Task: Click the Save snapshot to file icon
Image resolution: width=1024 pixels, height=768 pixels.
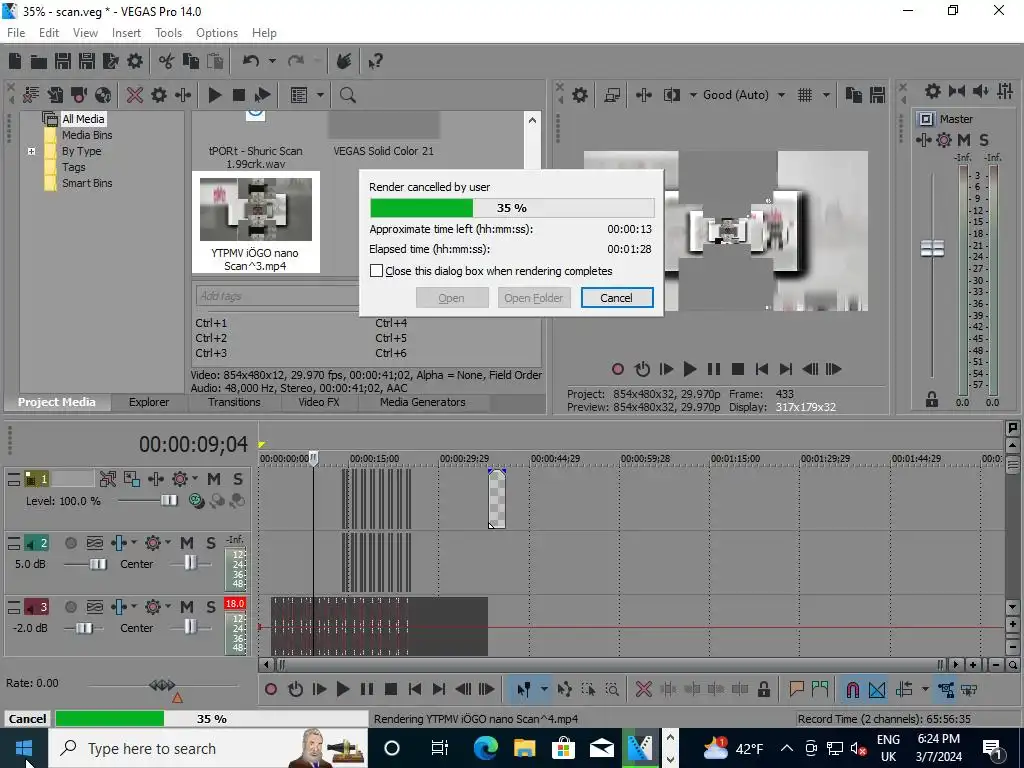Action: click(x=877, y=95)
